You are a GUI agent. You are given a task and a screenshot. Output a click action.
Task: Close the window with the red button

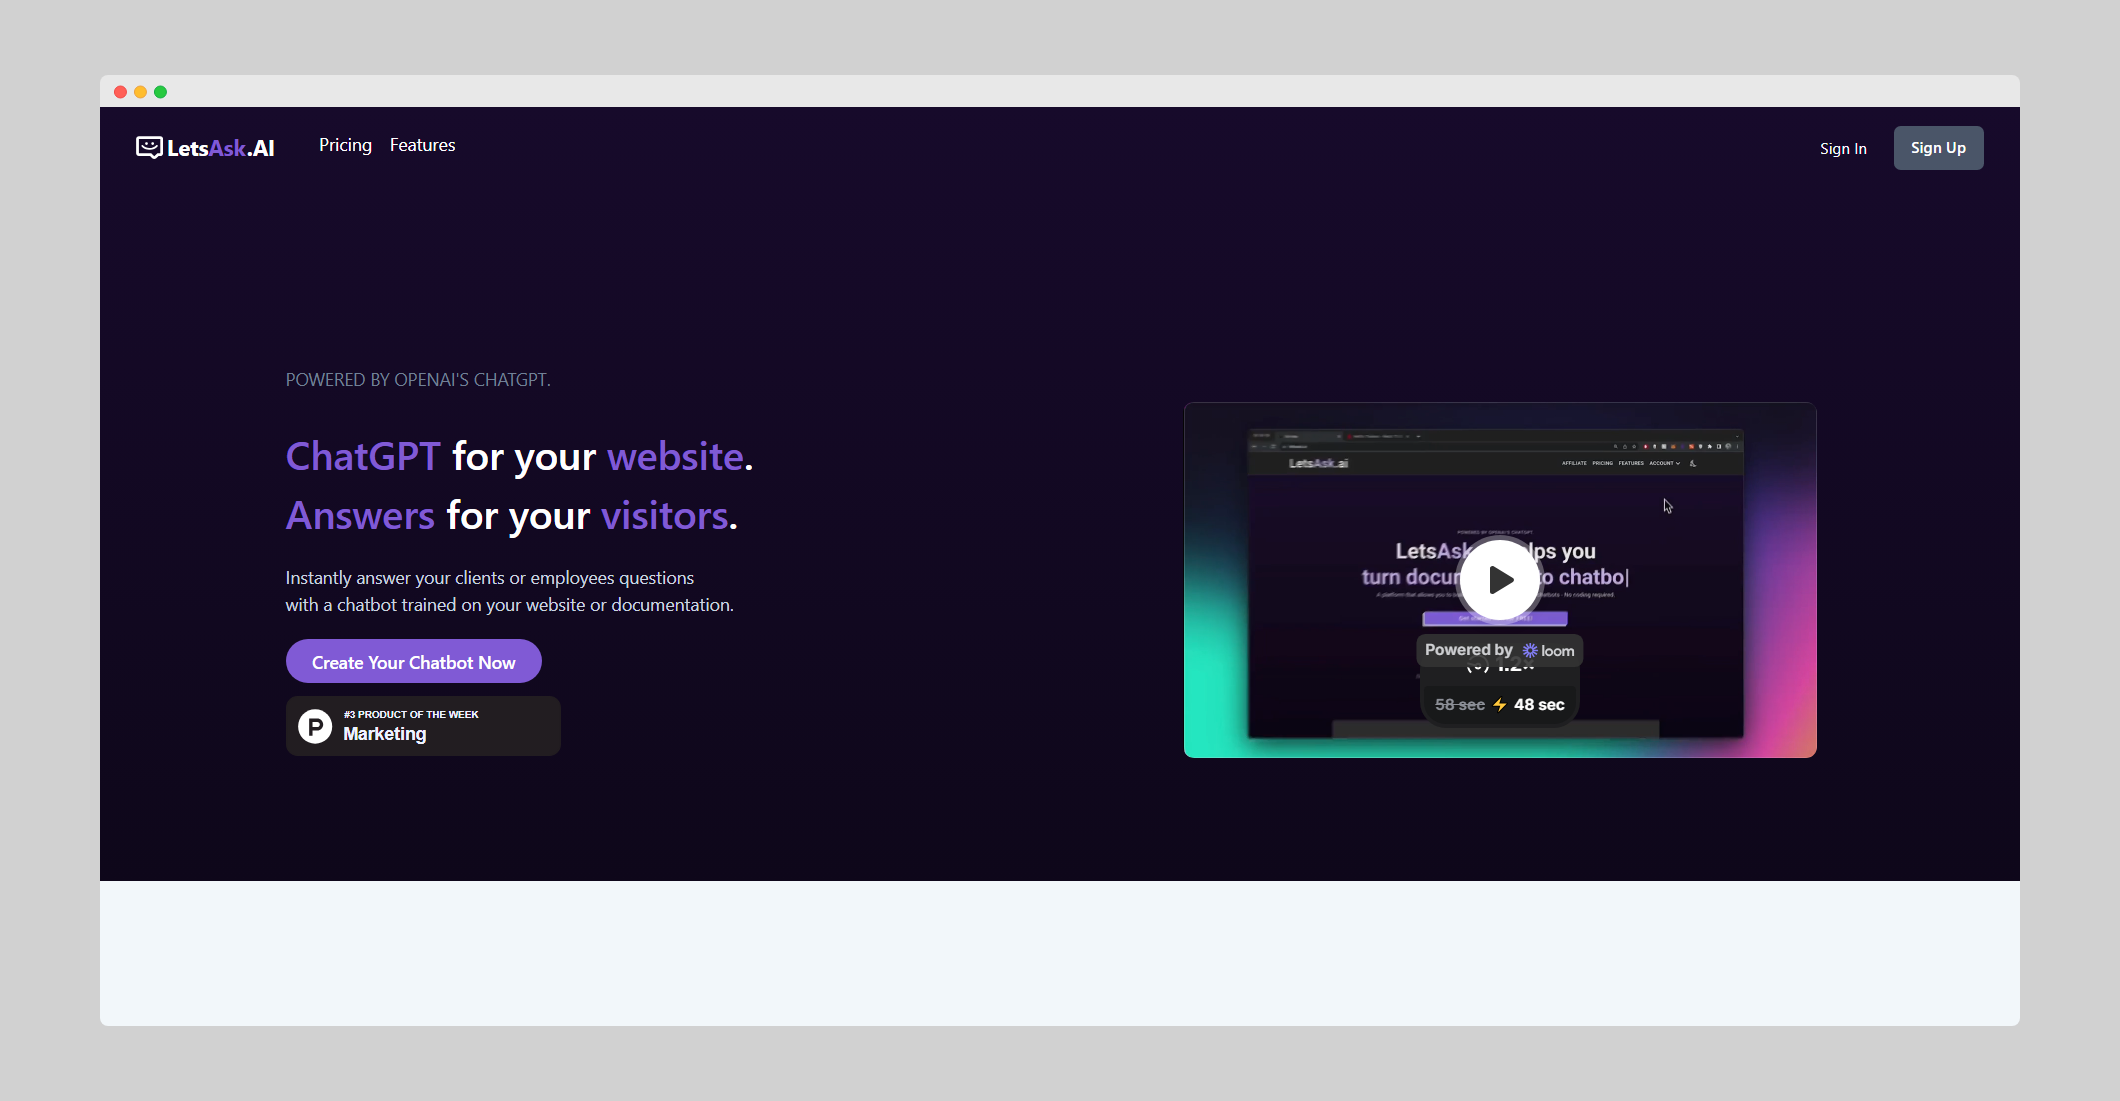point(120,92)
